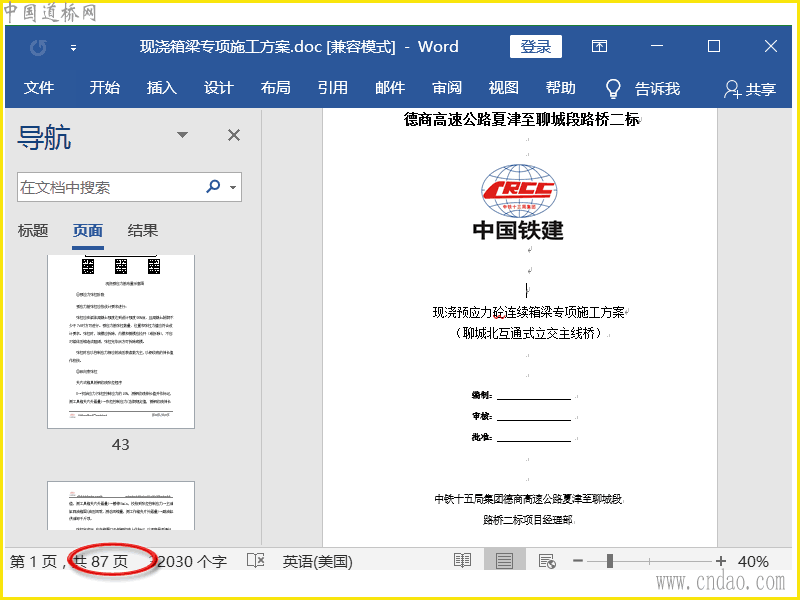Click the heading 德商高速公路夏津至聊城段路桥二标
Image resolution: width=800 pixels, height=600 pixels.
tap(521, 120)
